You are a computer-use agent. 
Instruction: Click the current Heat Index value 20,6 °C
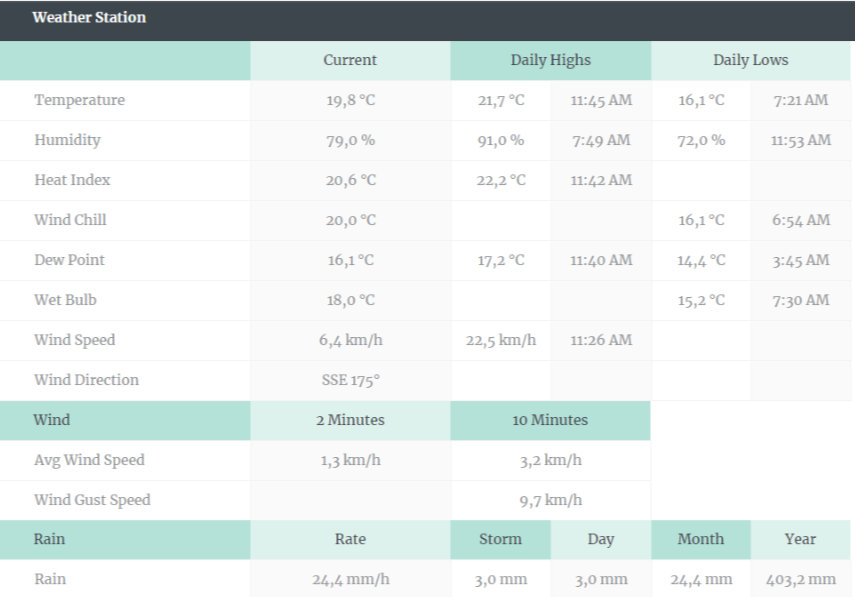[350, 180]
